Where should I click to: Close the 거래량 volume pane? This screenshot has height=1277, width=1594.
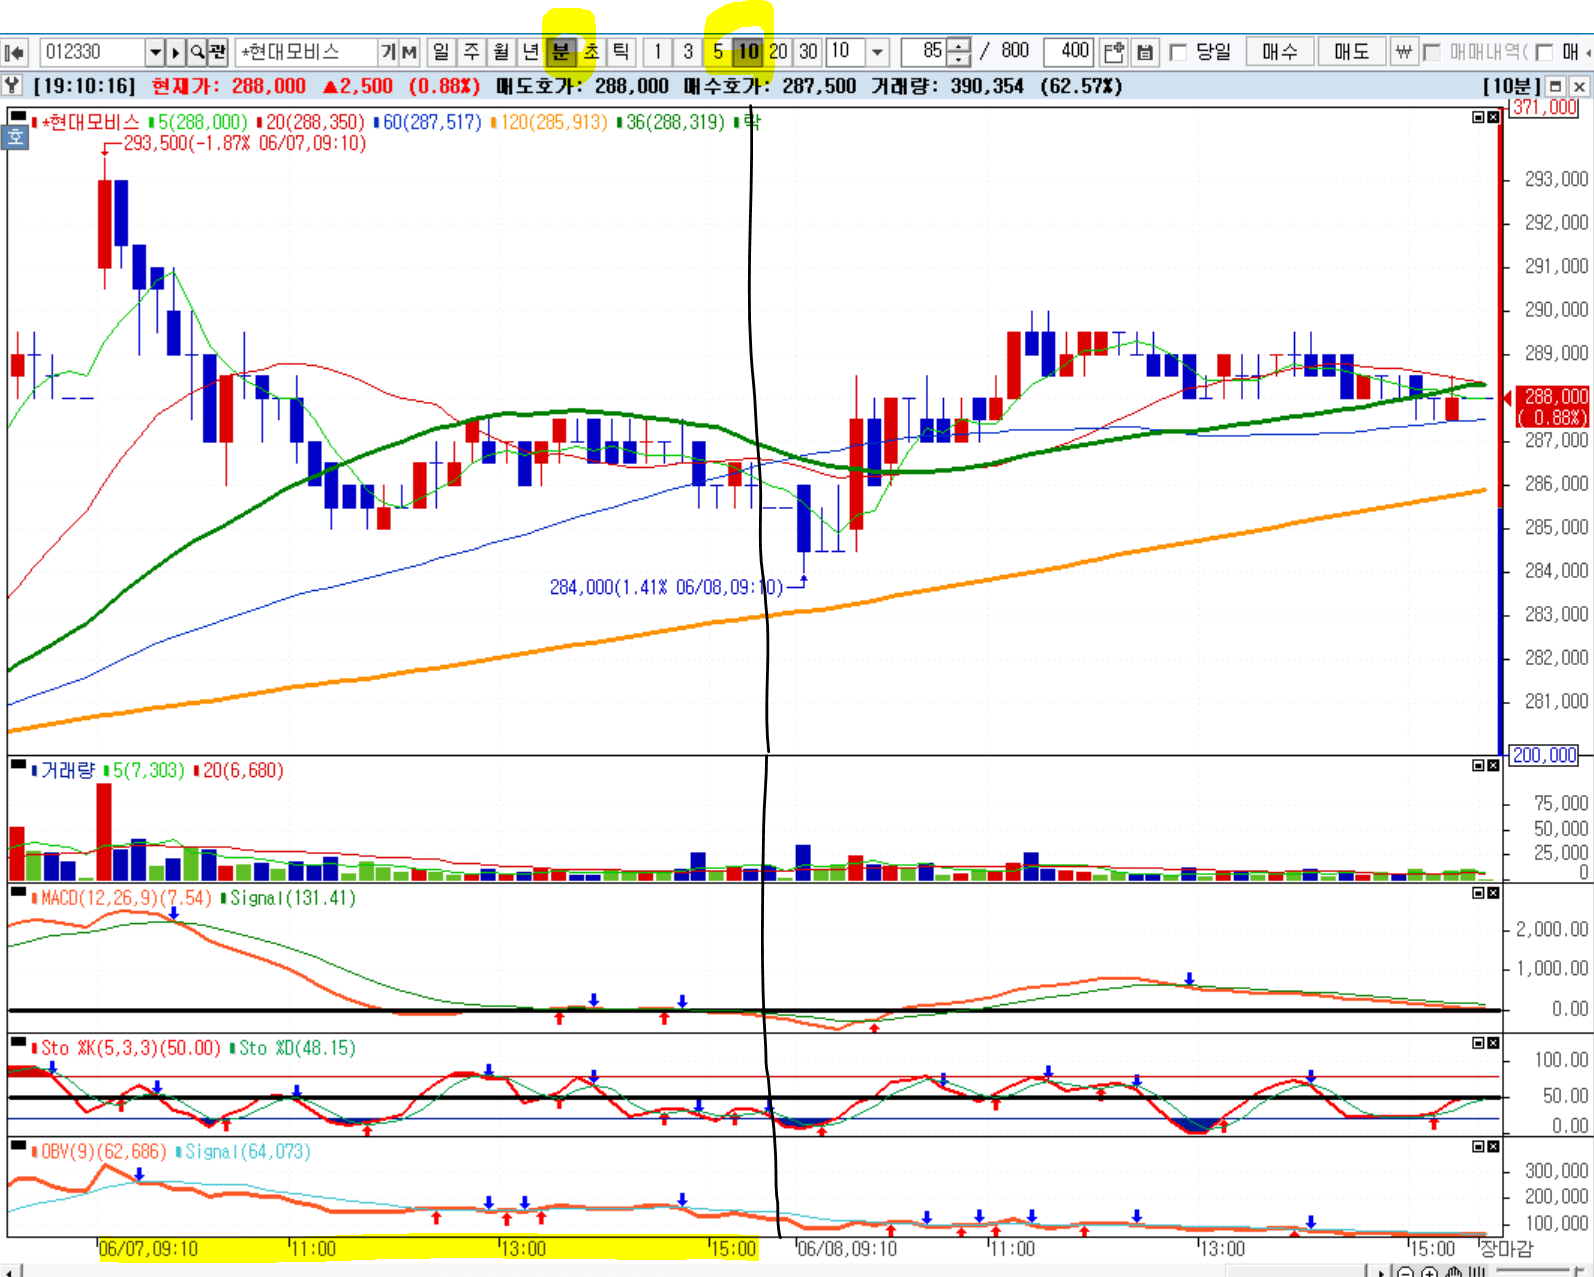pyautogui.click(x=1493, y=766)
